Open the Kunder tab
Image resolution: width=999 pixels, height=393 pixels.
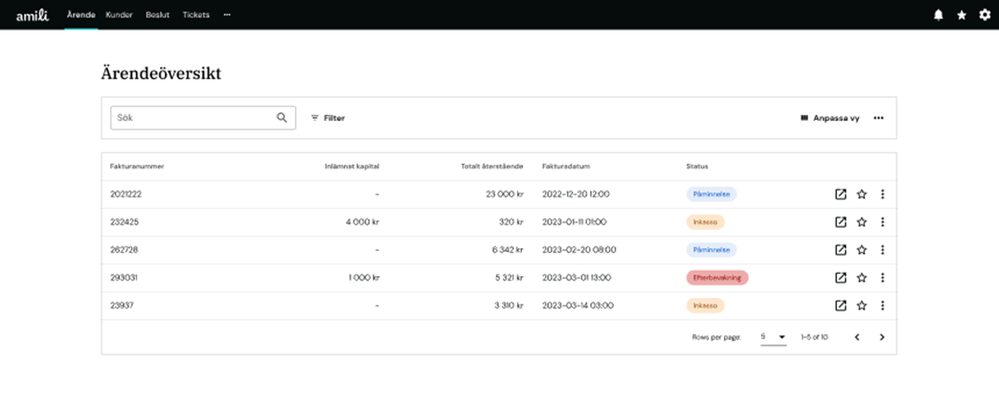pyautogui.click(x=119, y=15)
